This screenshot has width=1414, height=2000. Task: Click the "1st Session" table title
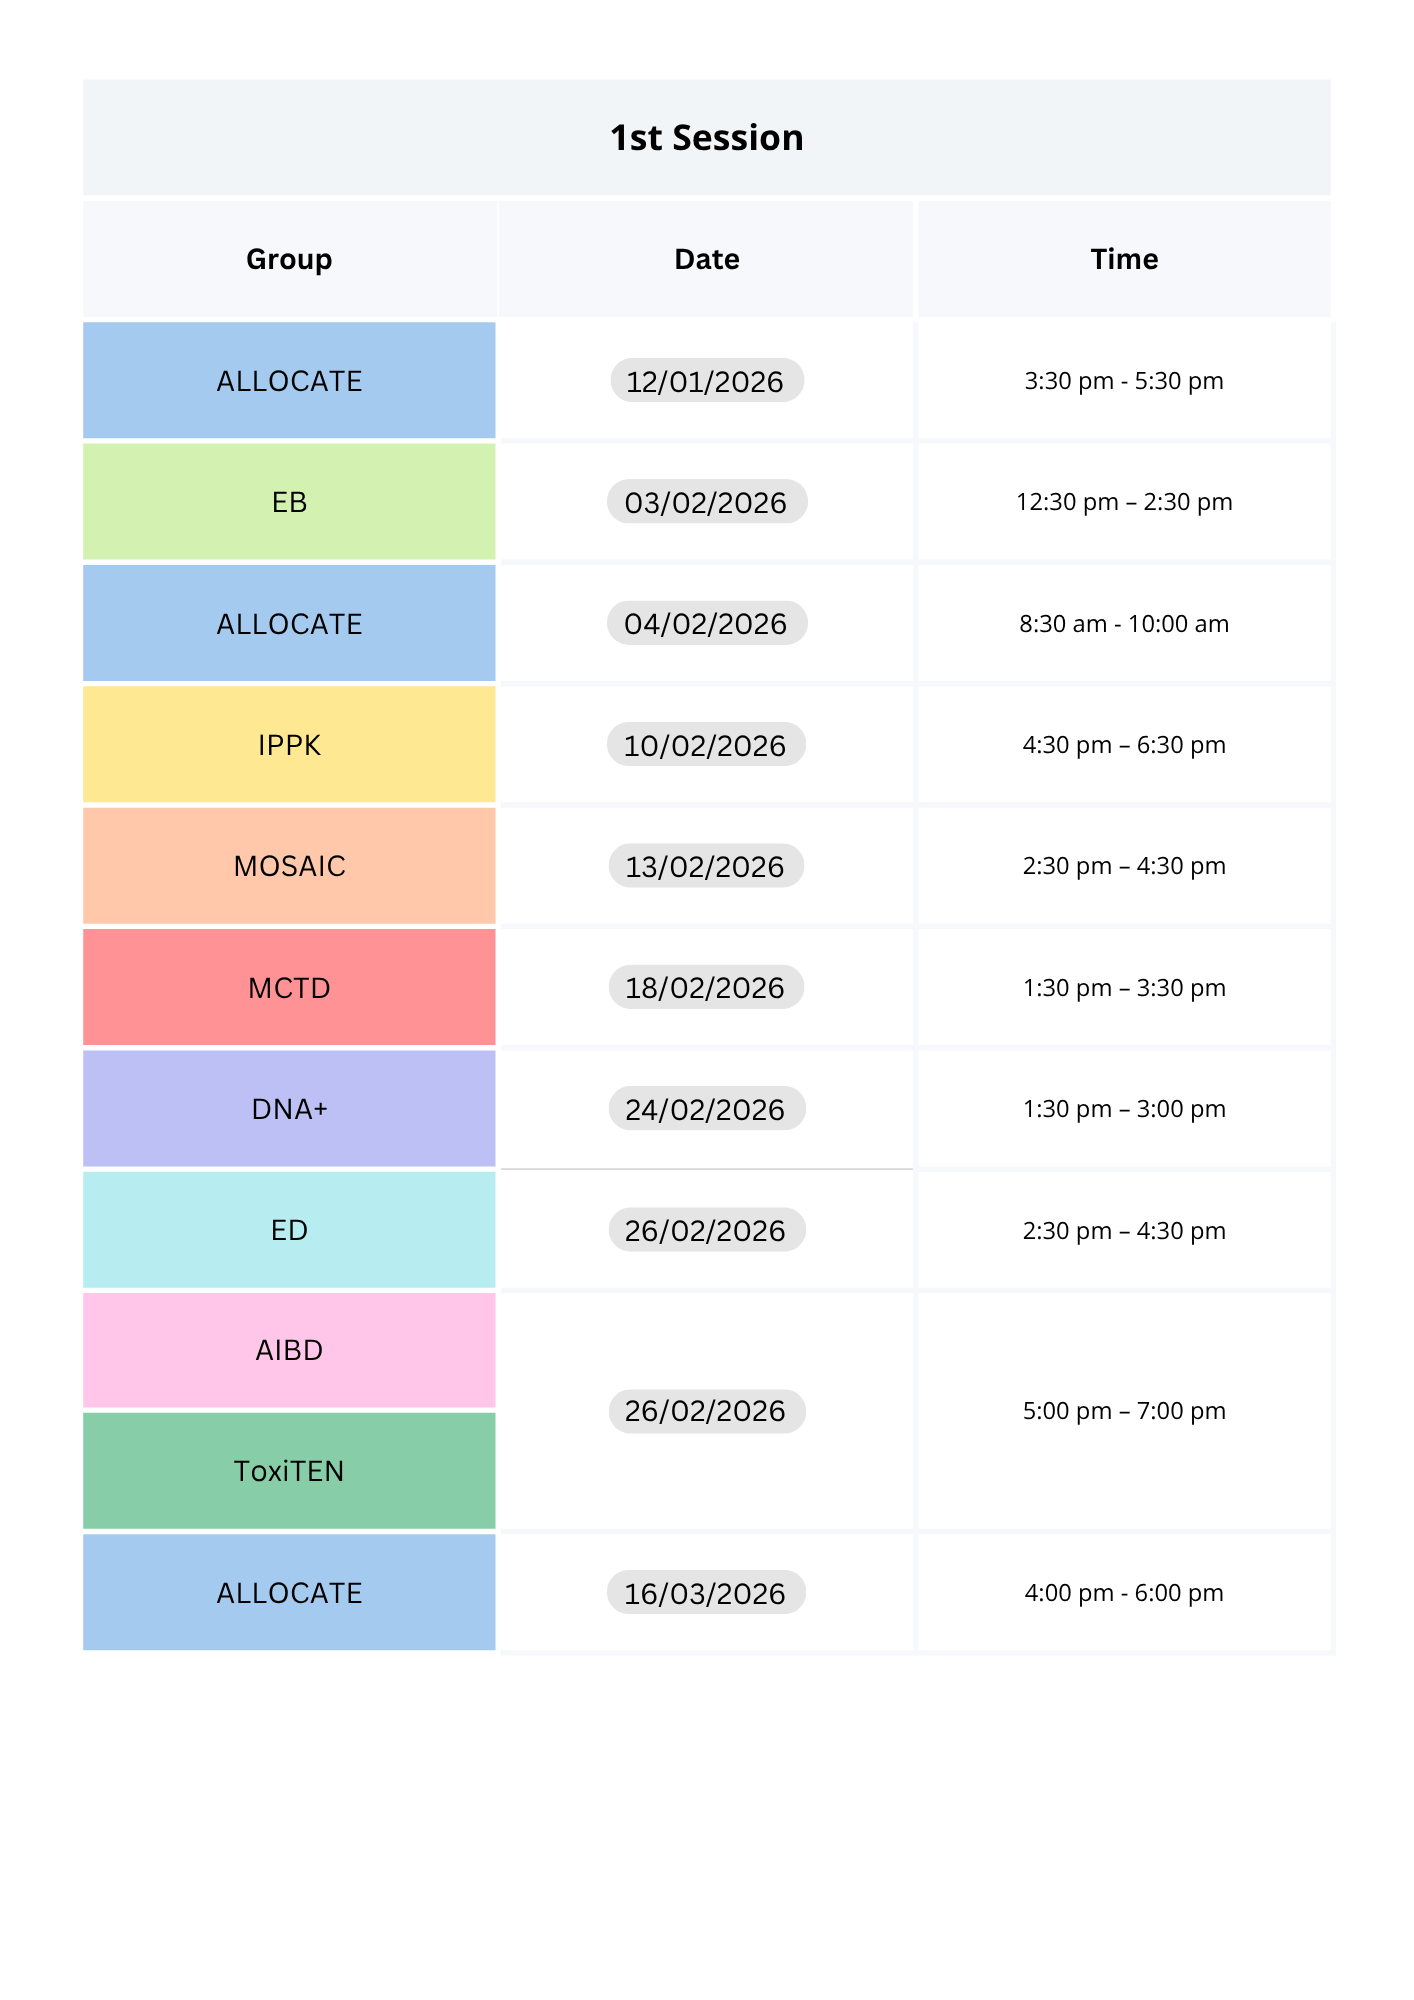coord(706,138)
